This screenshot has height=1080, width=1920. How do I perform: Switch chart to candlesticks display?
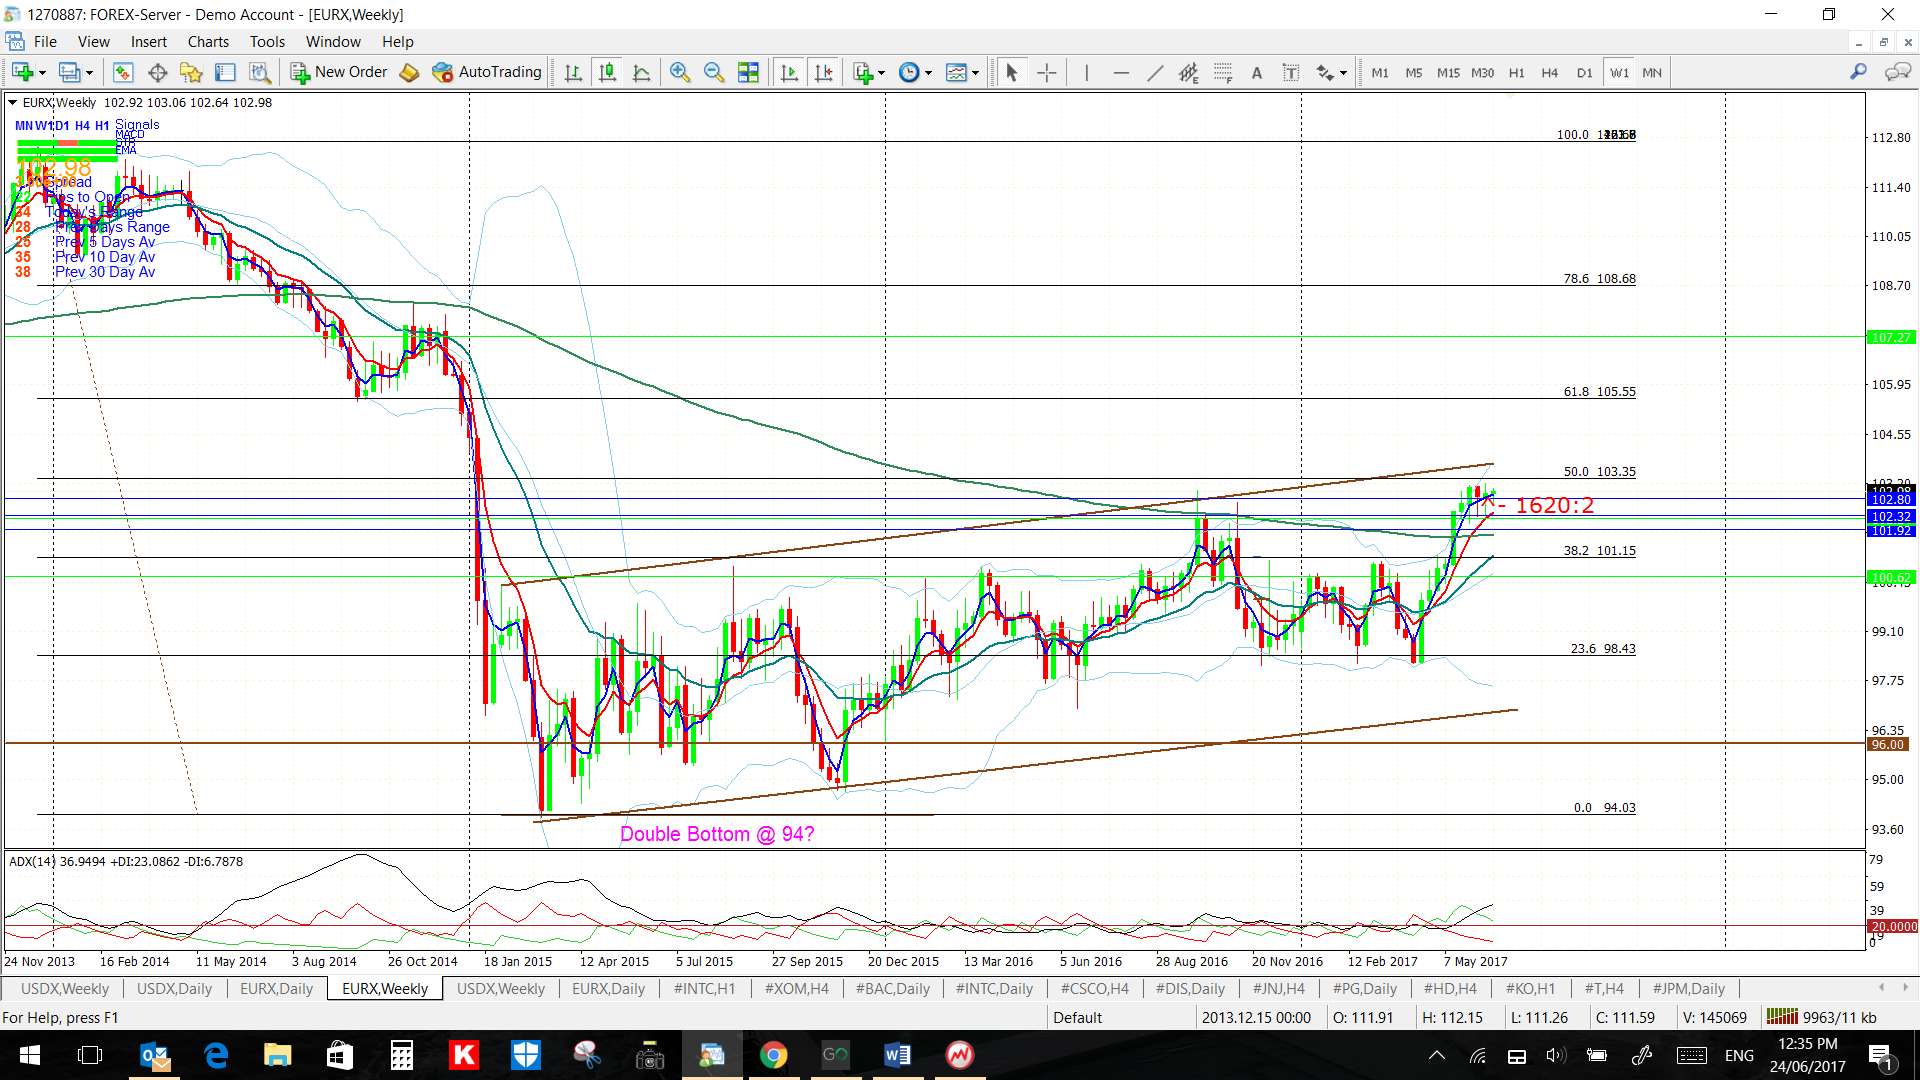tap(607, 72)
